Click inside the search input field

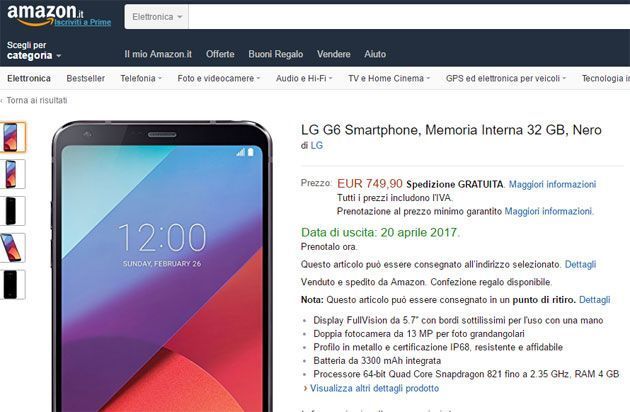coord(409,17)
